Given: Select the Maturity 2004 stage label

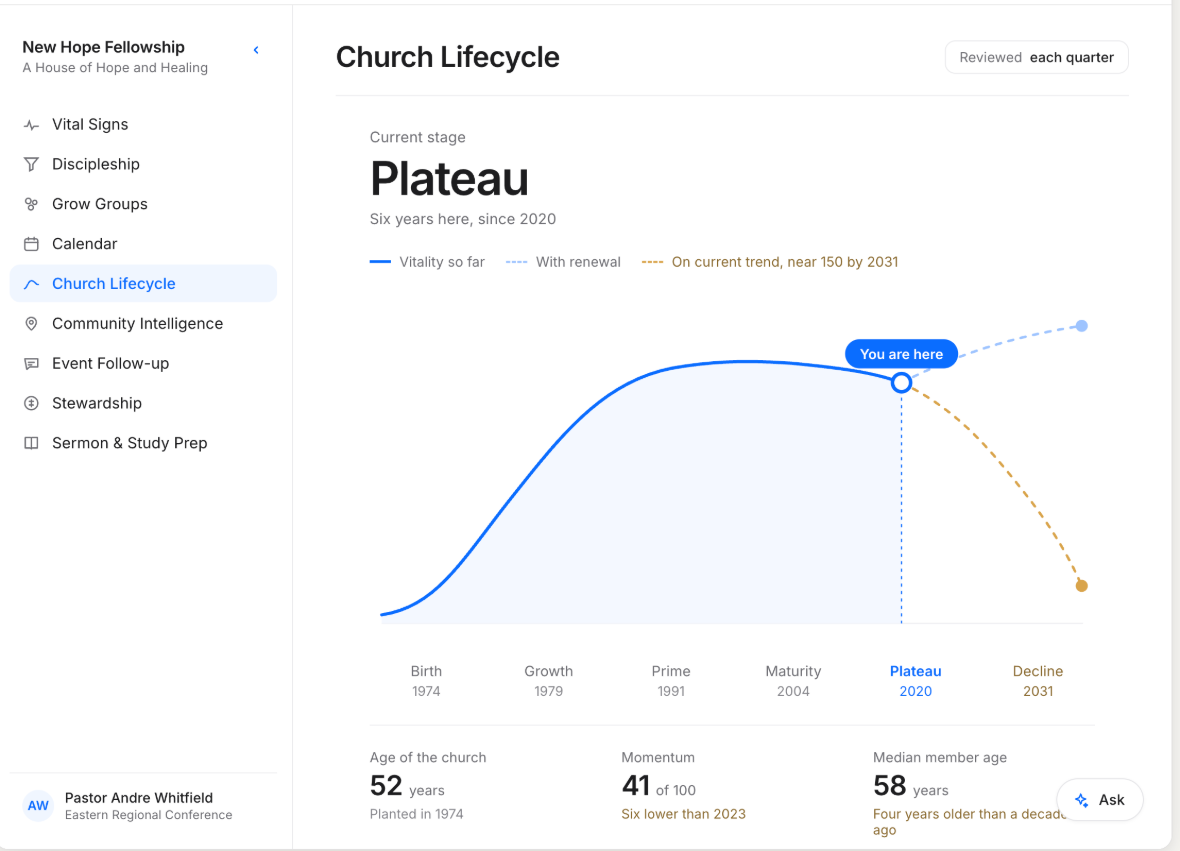Looking at the screenshot, I should point(793,681).
